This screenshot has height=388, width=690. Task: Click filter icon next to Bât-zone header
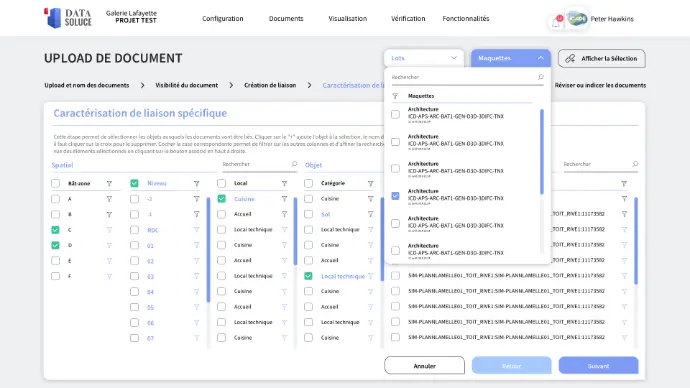tap(109, 183)
